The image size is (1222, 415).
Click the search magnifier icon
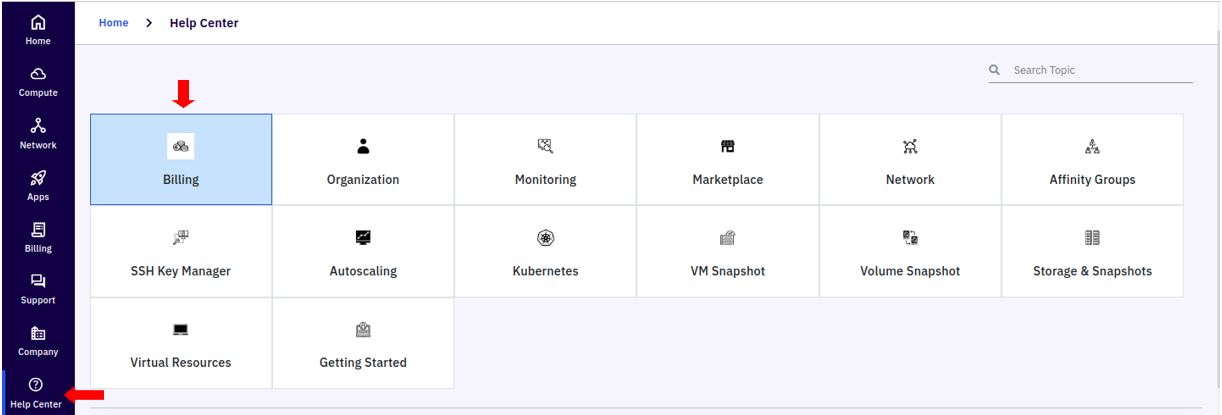pyautogui.click(x=995, y=70)
